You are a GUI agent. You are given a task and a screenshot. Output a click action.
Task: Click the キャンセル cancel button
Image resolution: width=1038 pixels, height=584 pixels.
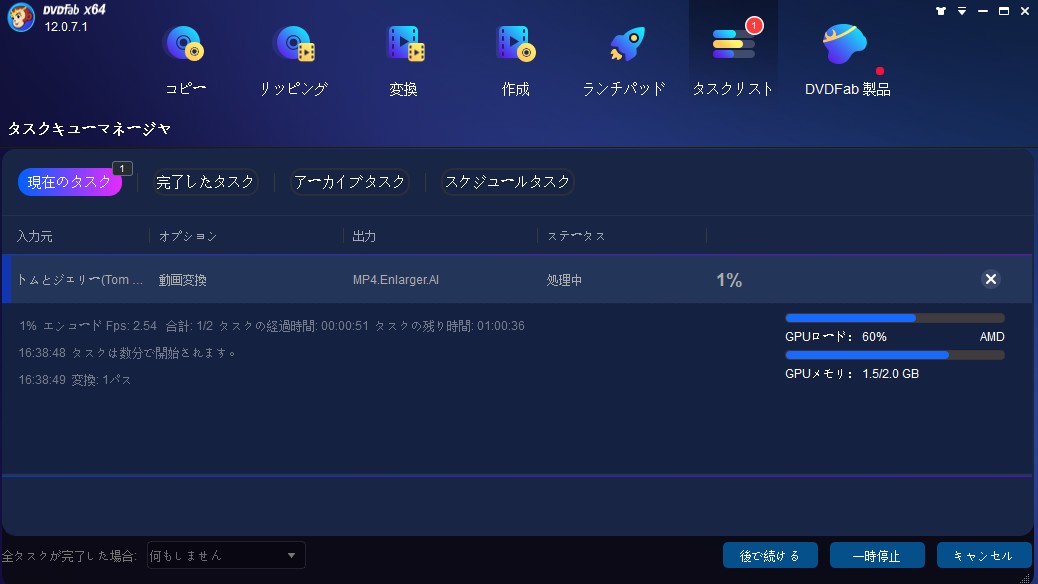[x=984, y=556]
